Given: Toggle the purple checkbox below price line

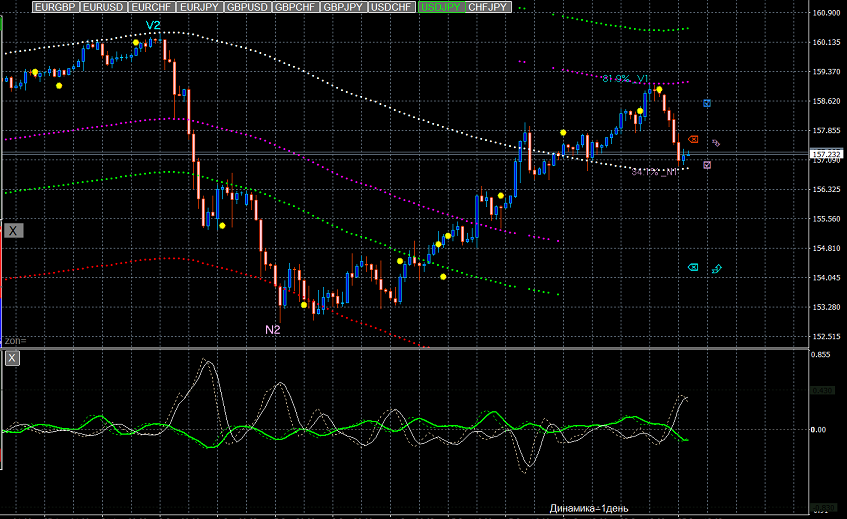Looking at the screenshot, I should [707, 165].
